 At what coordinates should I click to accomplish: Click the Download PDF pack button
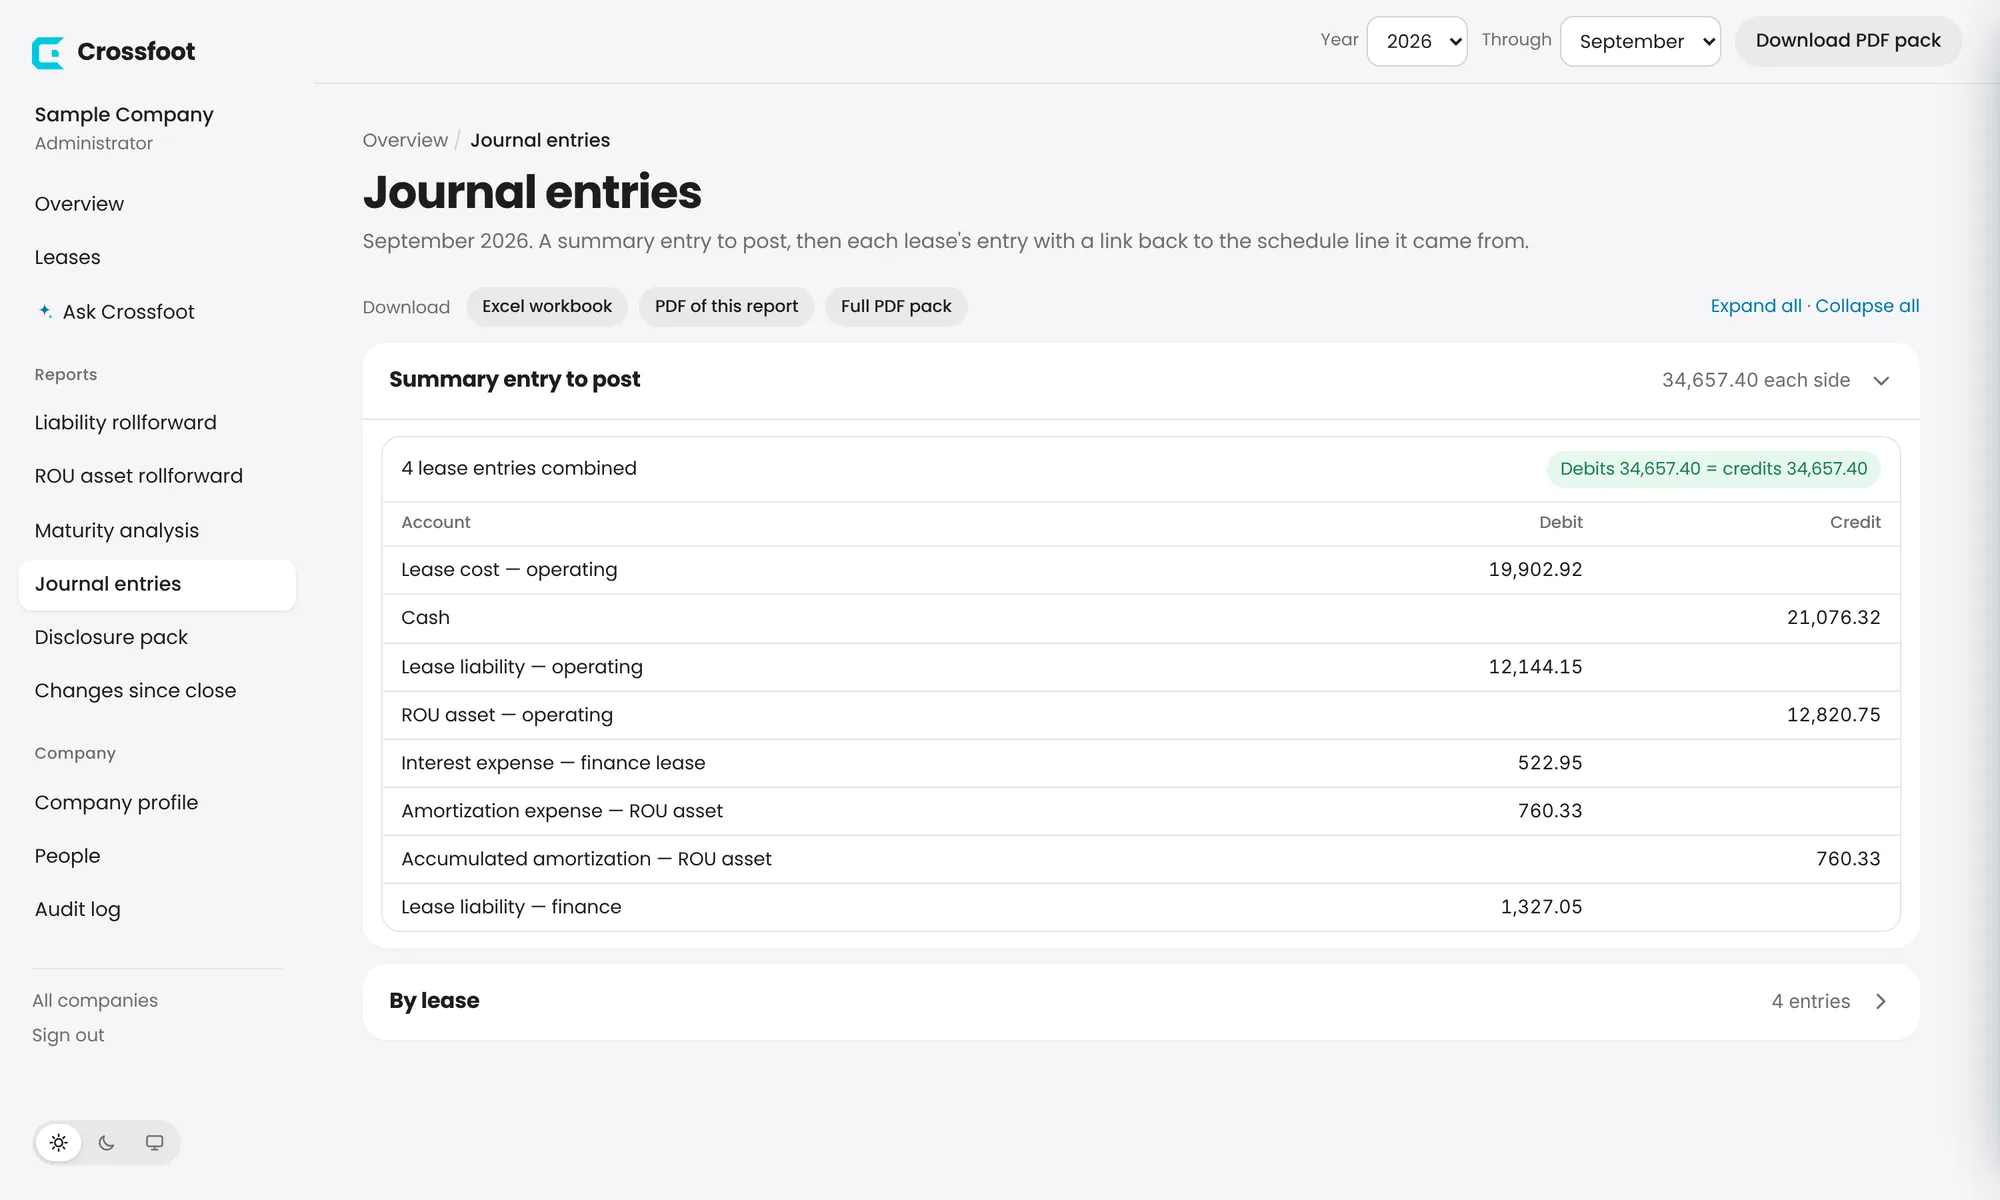(1848, 41)
